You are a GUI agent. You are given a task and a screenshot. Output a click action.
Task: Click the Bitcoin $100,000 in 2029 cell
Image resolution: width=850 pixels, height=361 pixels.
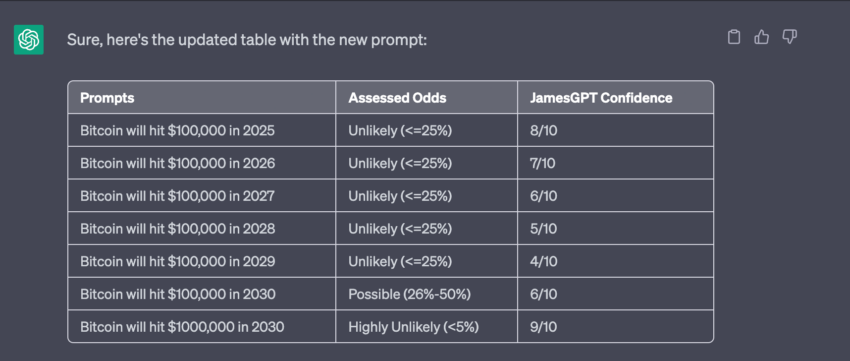point(202,261)
